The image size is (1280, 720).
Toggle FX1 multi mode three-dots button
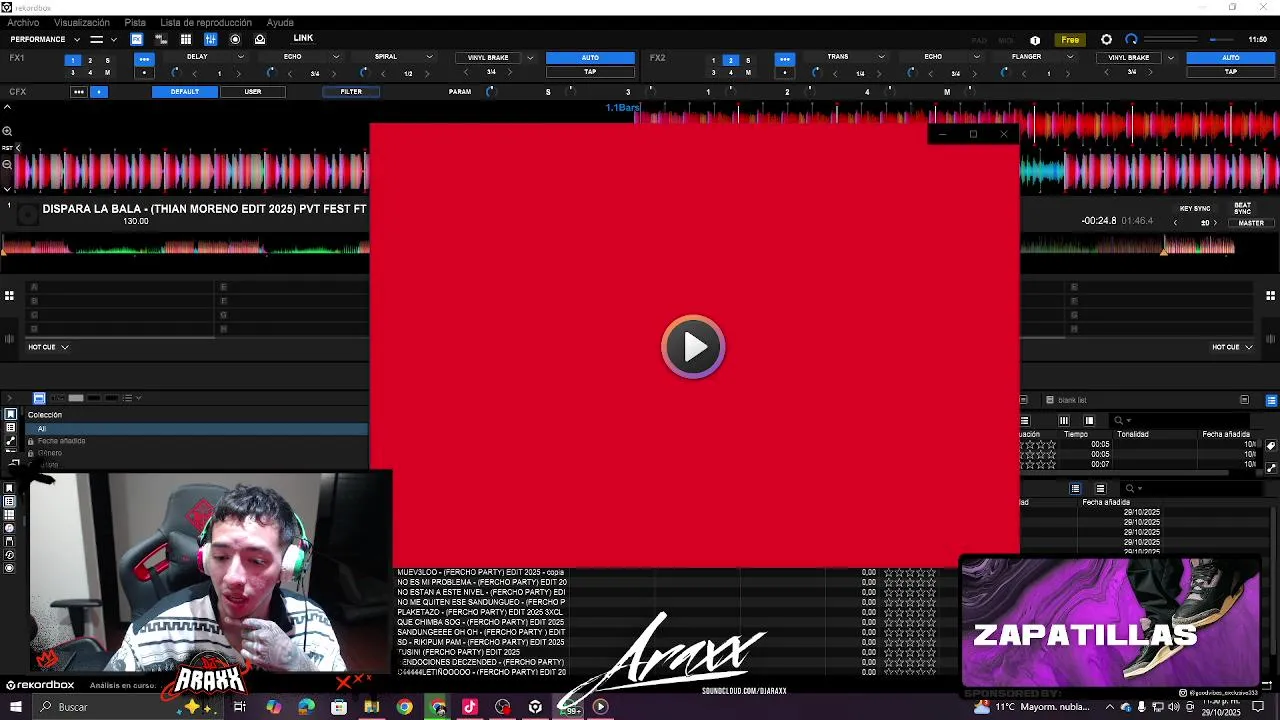point(144,59)
